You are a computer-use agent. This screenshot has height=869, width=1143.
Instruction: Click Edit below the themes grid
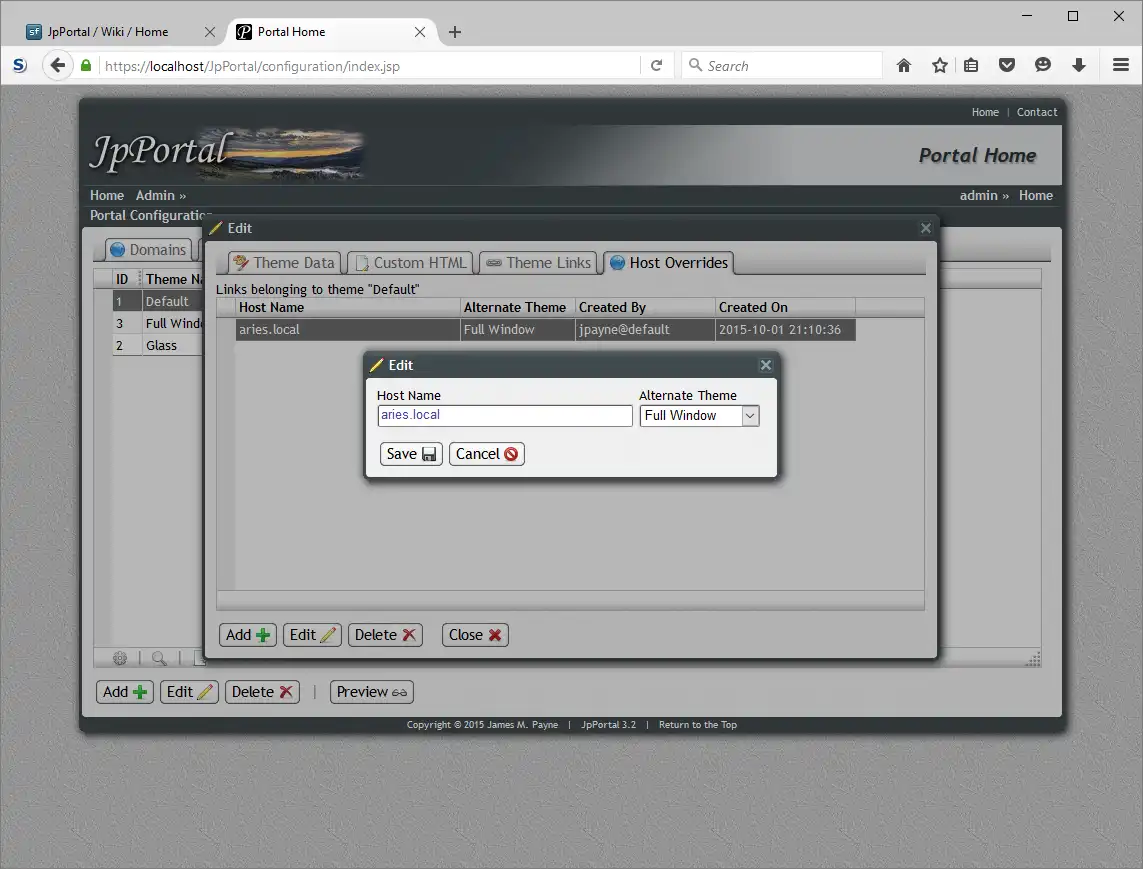[189, 692]
